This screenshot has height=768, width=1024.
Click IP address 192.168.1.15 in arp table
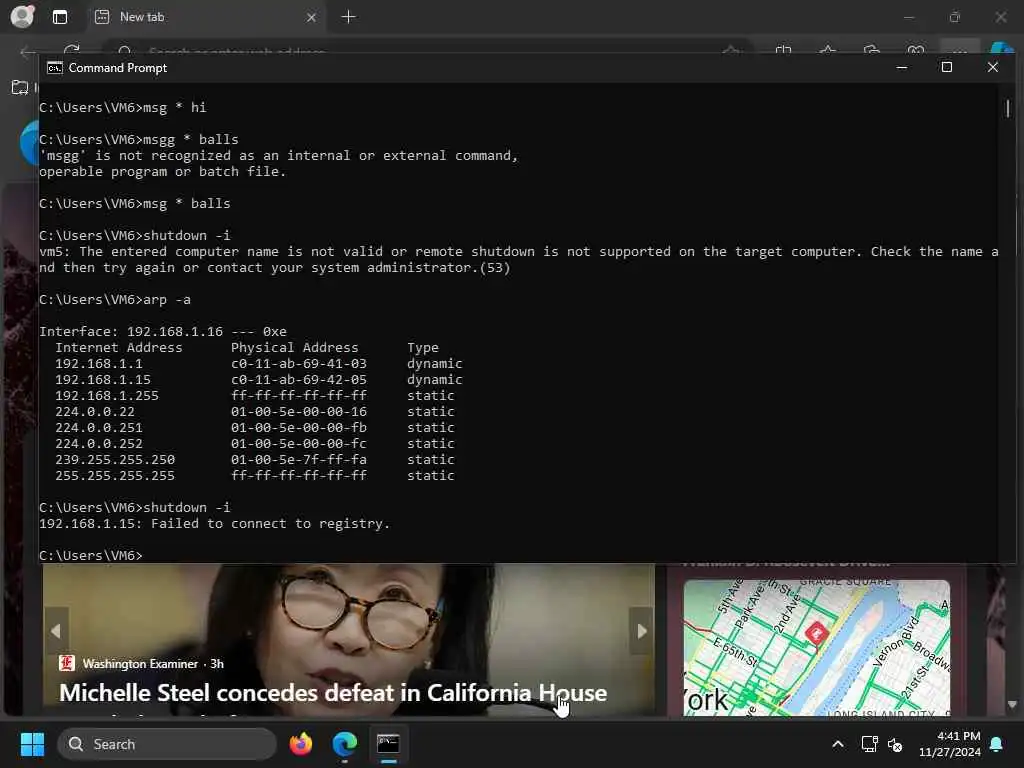(x=103, y=379)
